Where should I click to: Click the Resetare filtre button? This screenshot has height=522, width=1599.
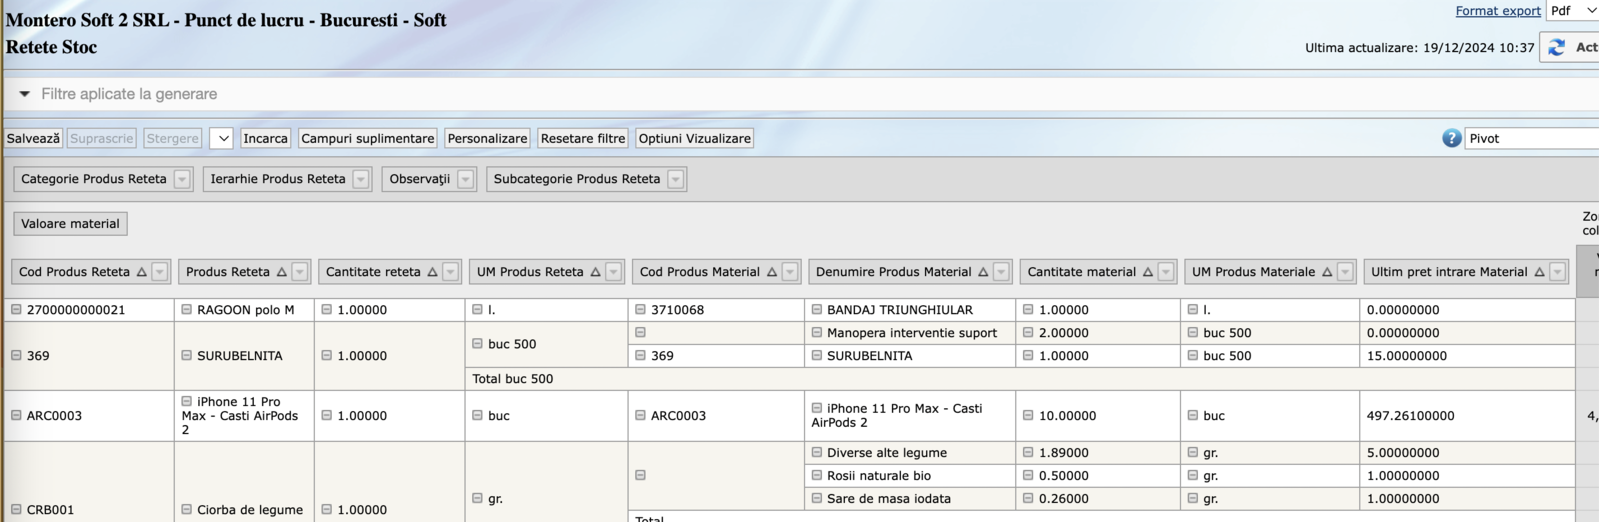(582, 139)
